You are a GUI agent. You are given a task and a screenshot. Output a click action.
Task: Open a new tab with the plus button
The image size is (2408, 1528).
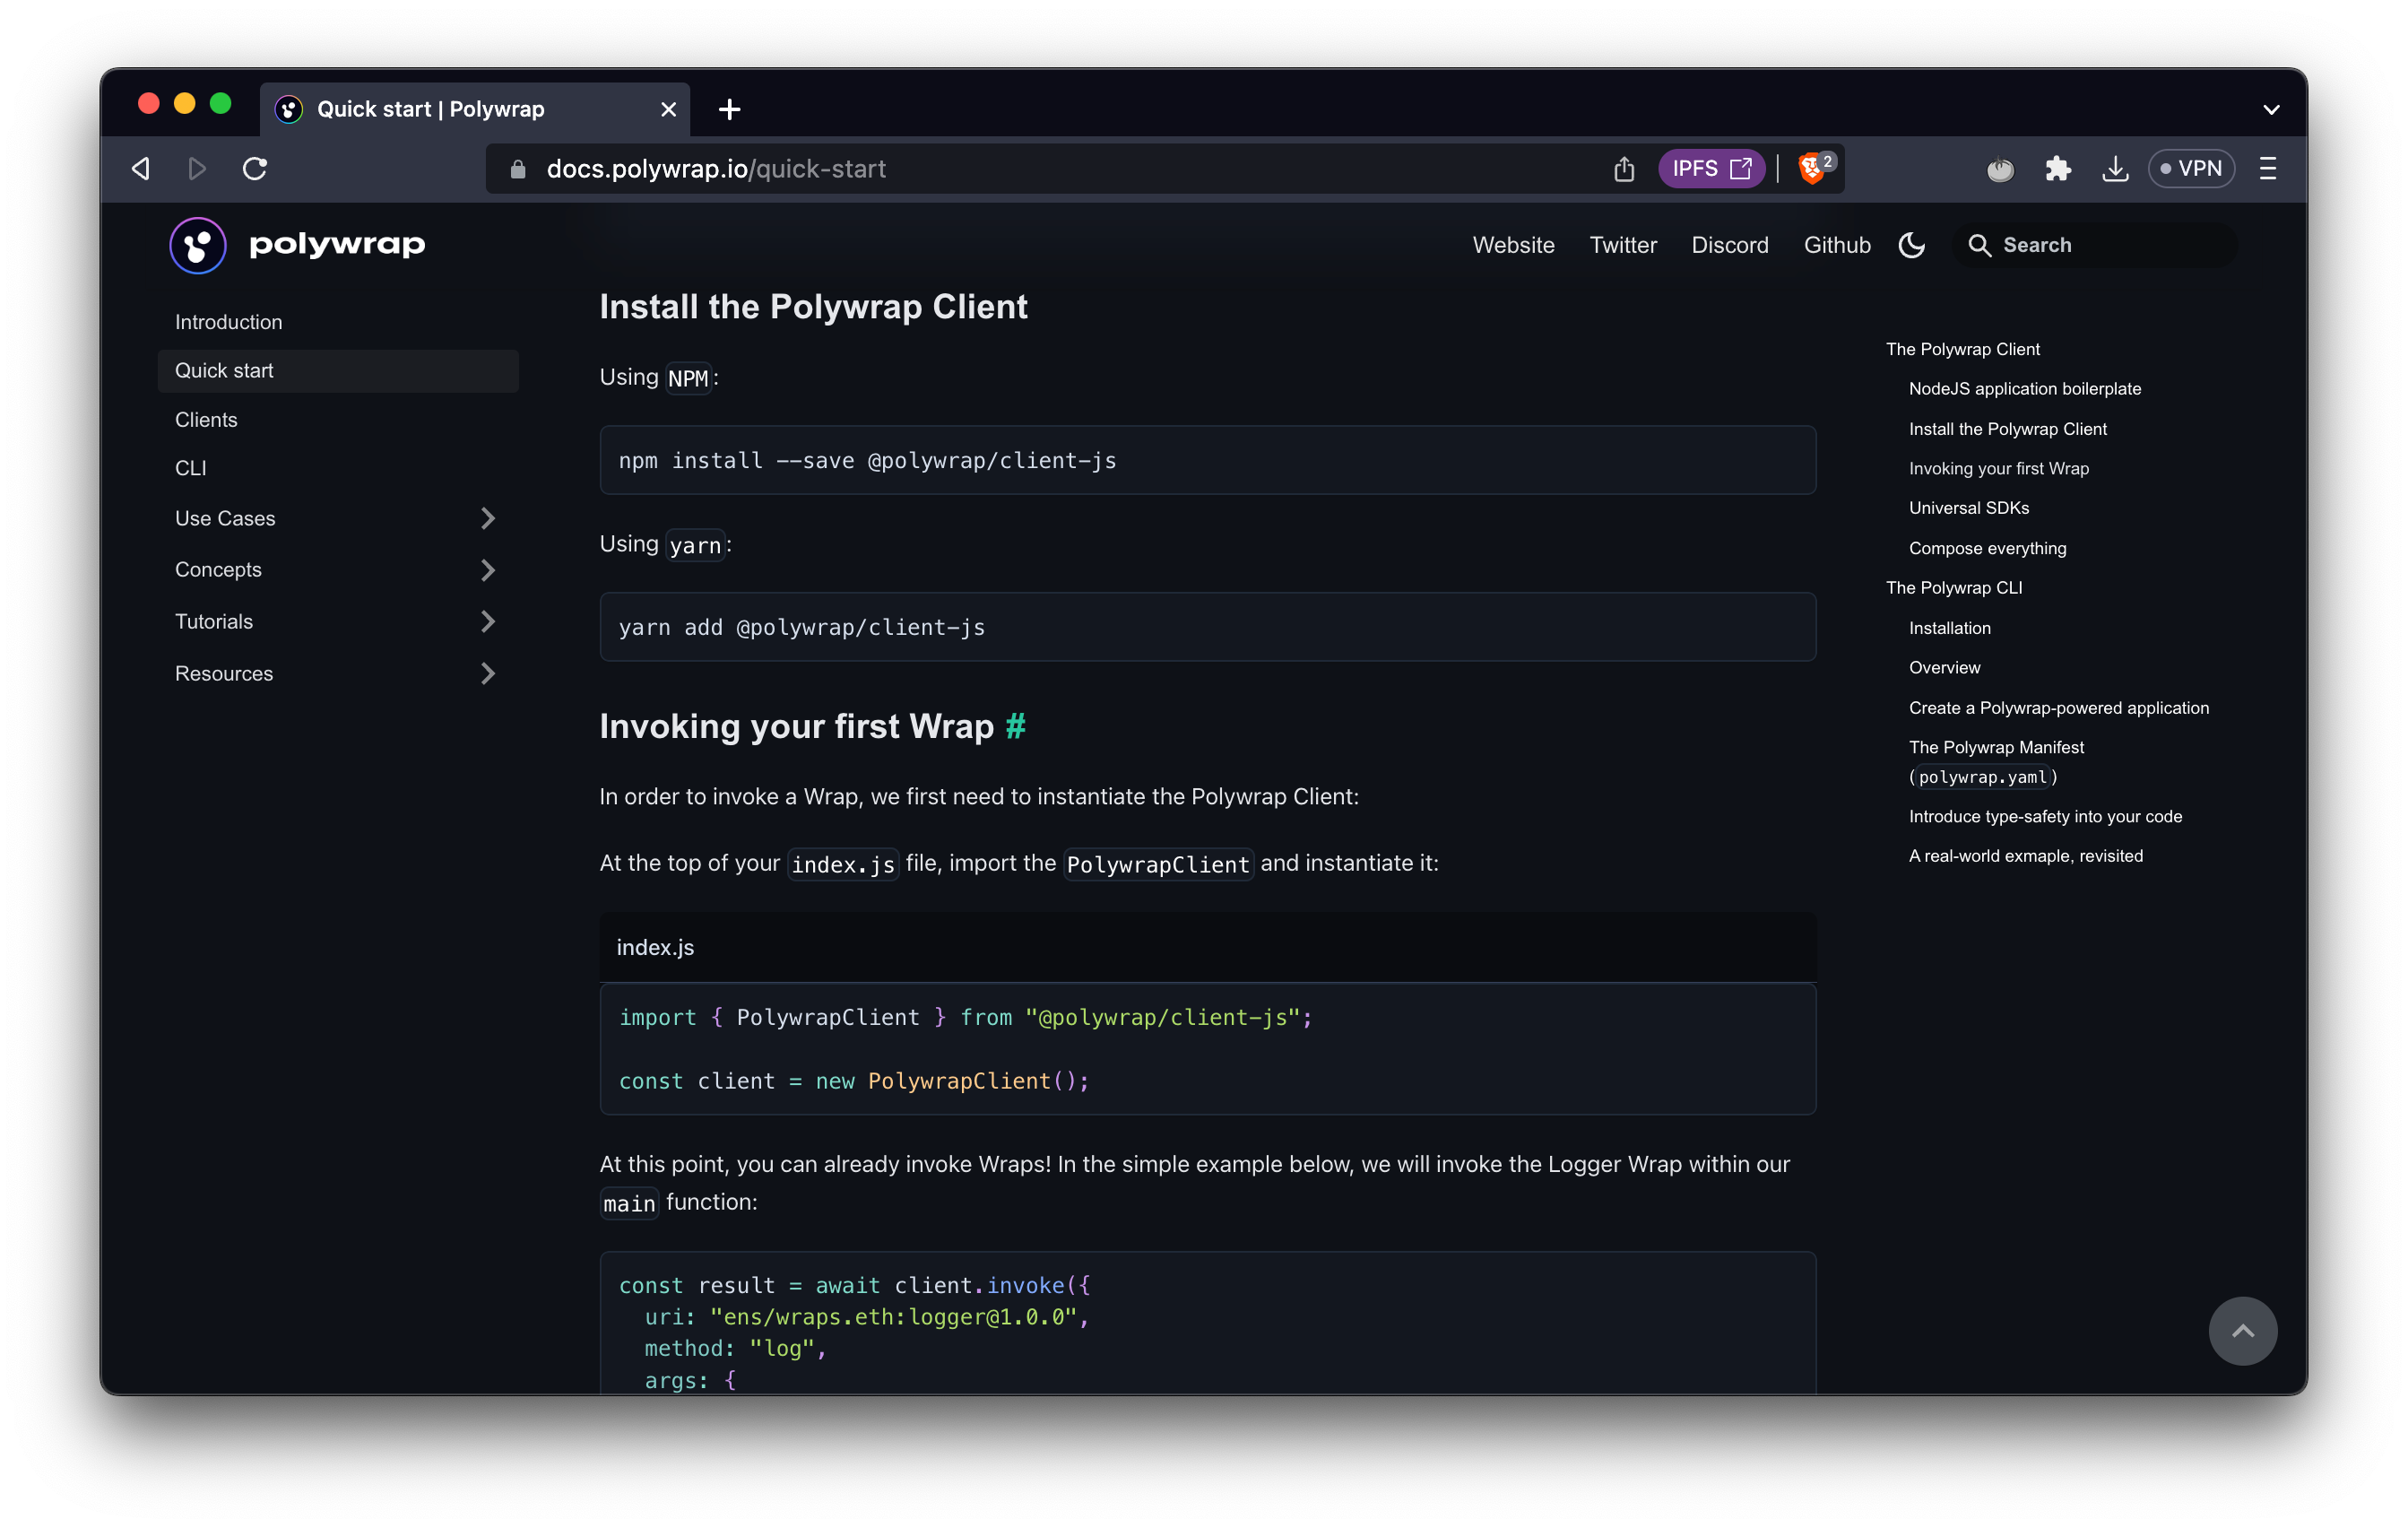729,109
